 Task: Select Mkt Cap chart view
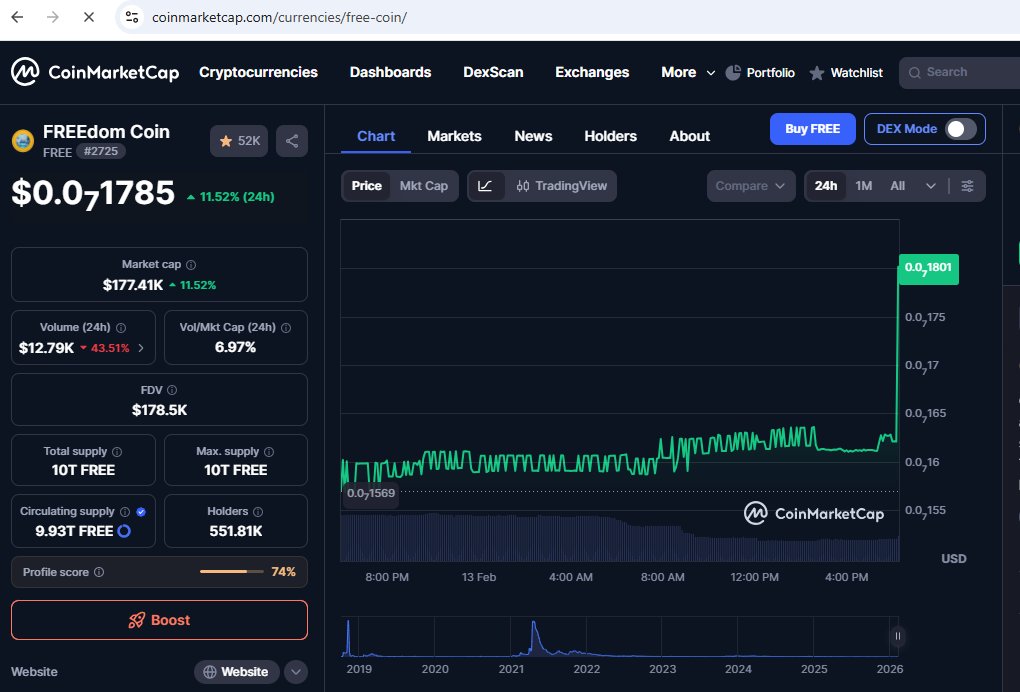(x=423, y=186)
